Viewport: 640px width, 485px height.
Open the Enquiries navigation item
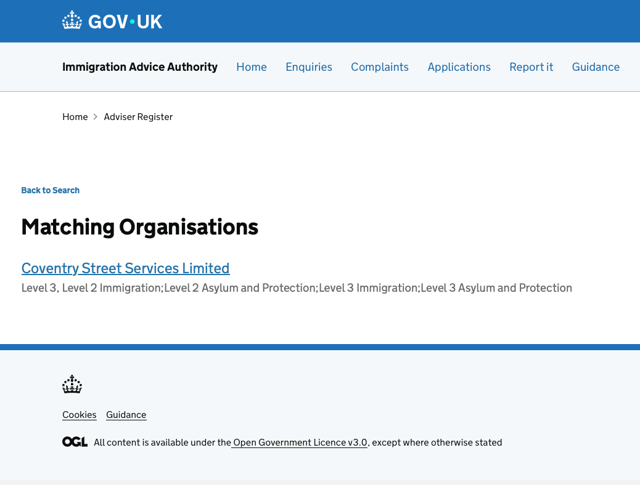[309, 67]
